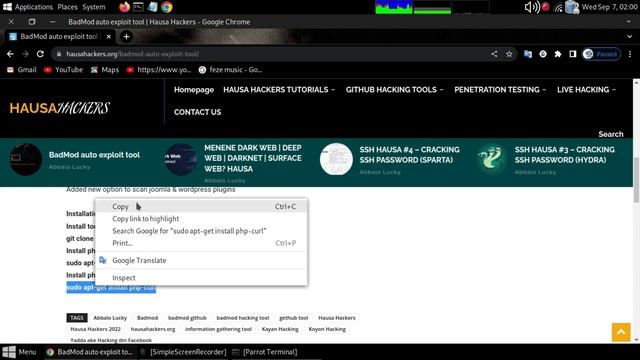Viewport: 640px width, 360px height.
Task: Click the Hausa Hackers tag
Action: (x=337, y=318)
